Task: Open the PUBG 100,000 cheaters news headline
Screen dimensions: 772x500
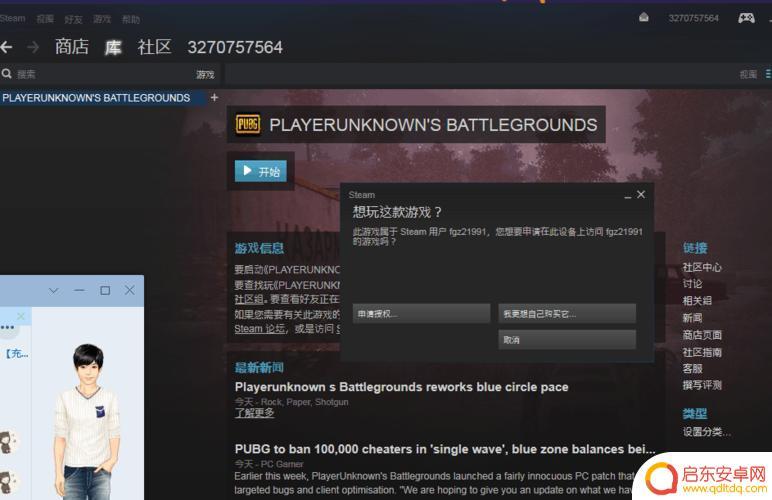Action: [x=445, y=449]
